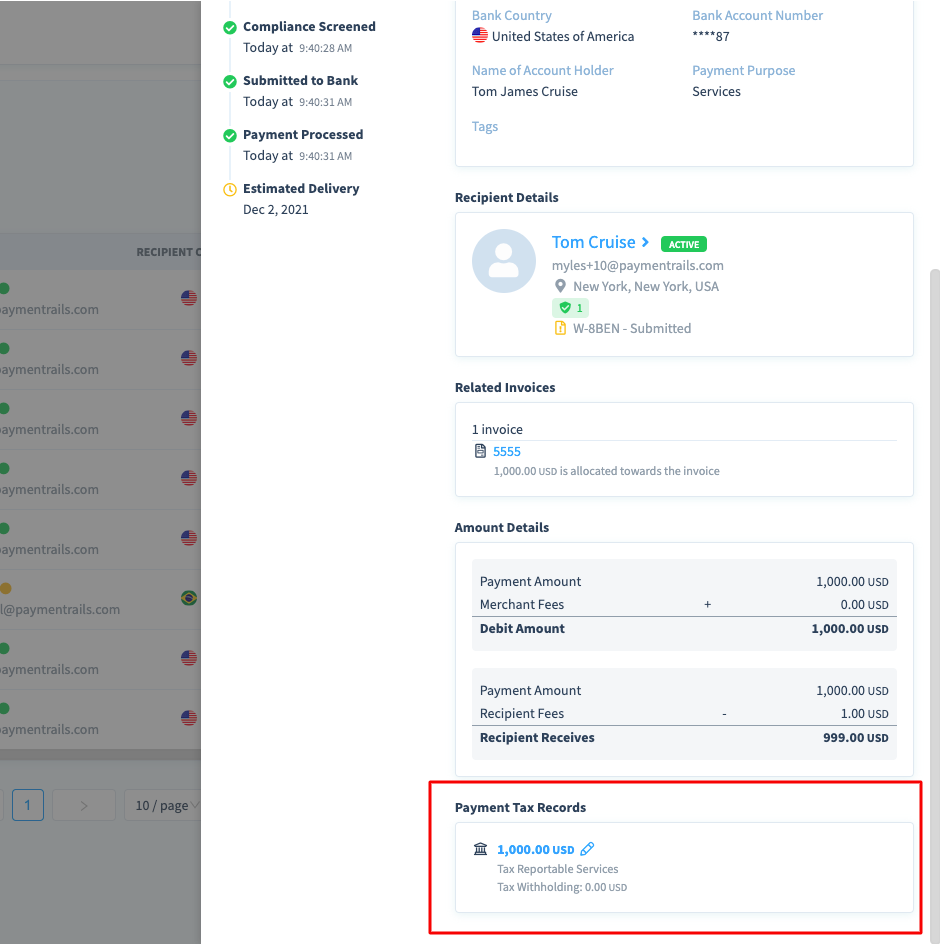The width and height of the screenshot is (940, 944).
Task: Open the Tom Cruise recipient link
Action: tap(593, 242)
